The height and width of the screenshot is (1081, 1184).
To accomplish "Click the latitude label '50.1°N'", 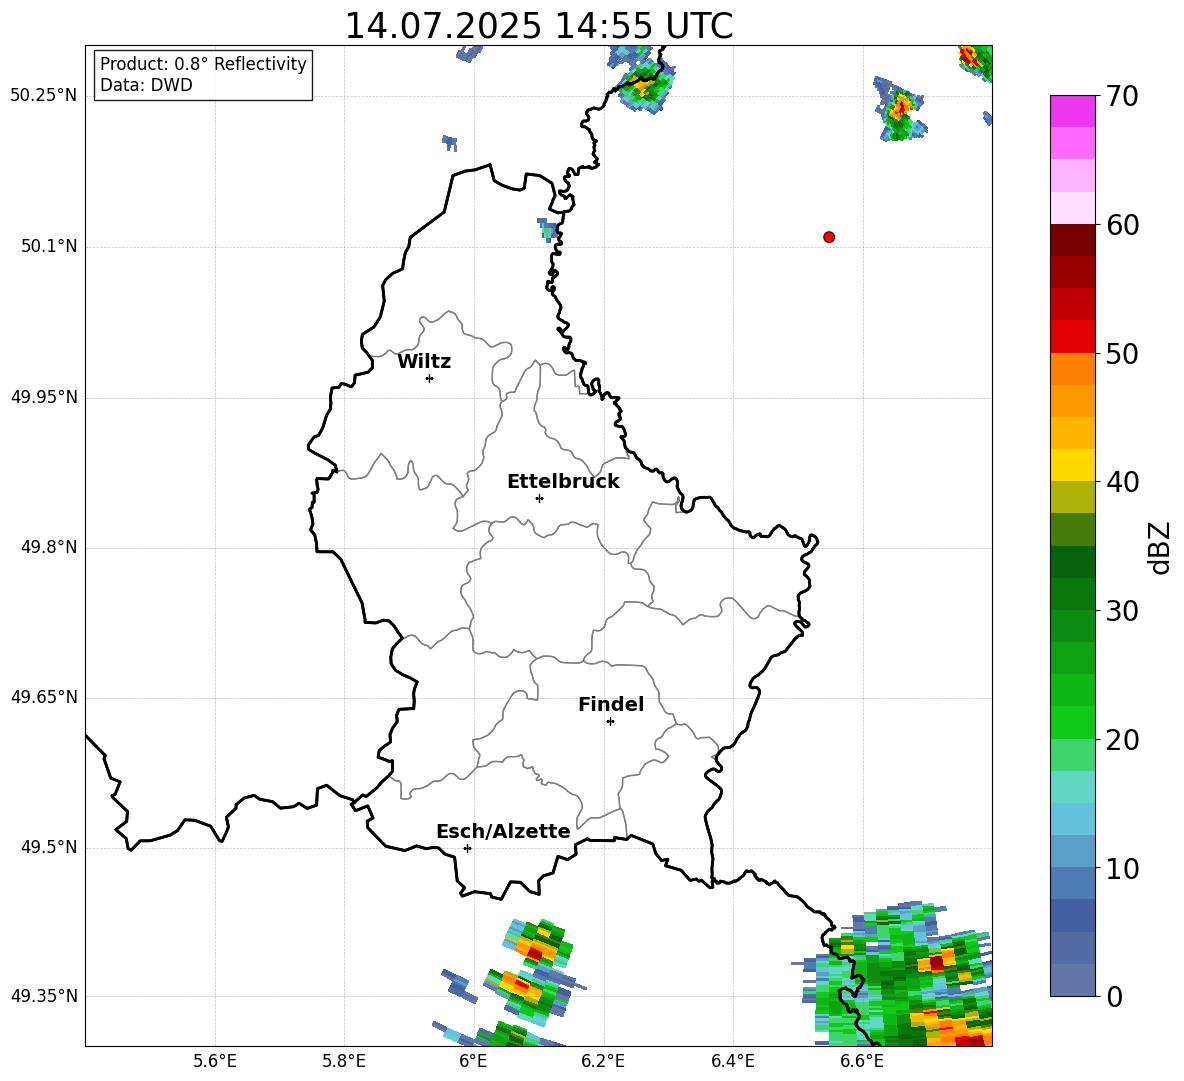I will (49, 246).
